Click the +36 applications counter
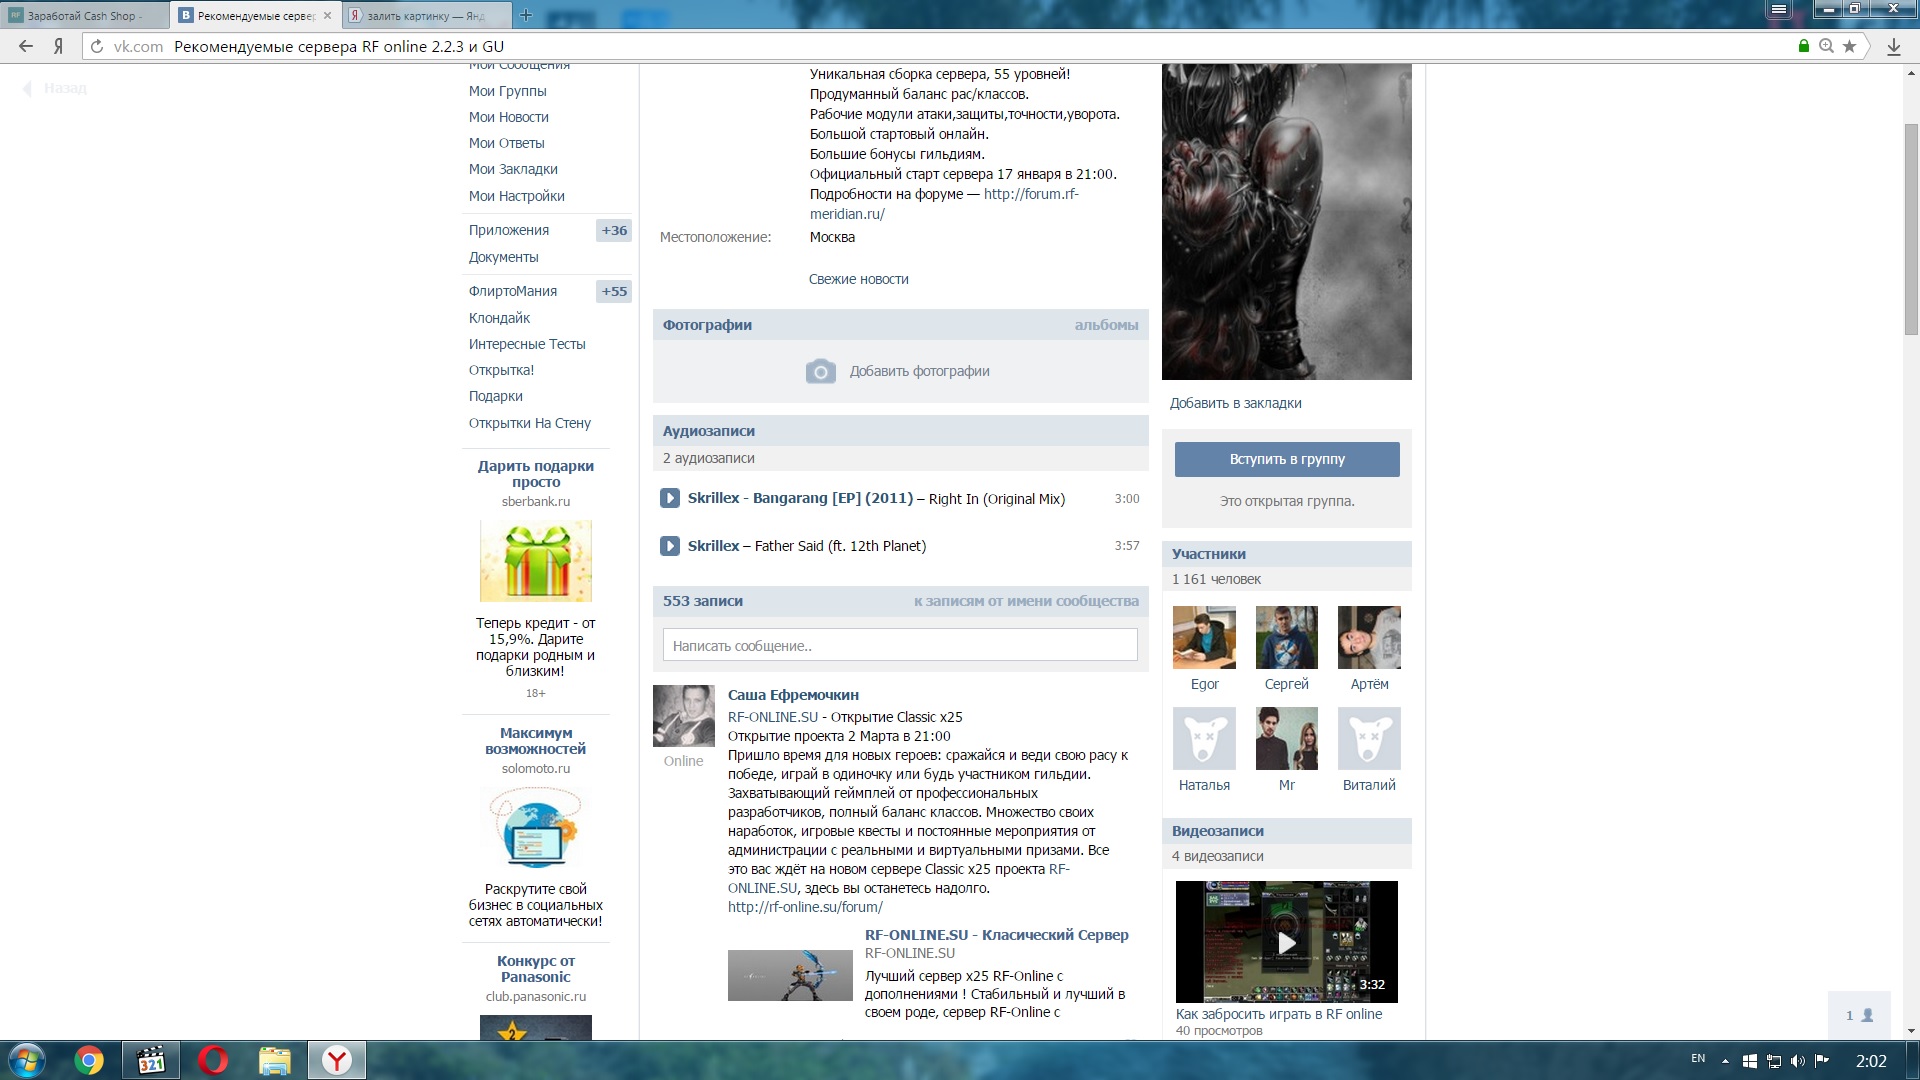 (614, 230)
